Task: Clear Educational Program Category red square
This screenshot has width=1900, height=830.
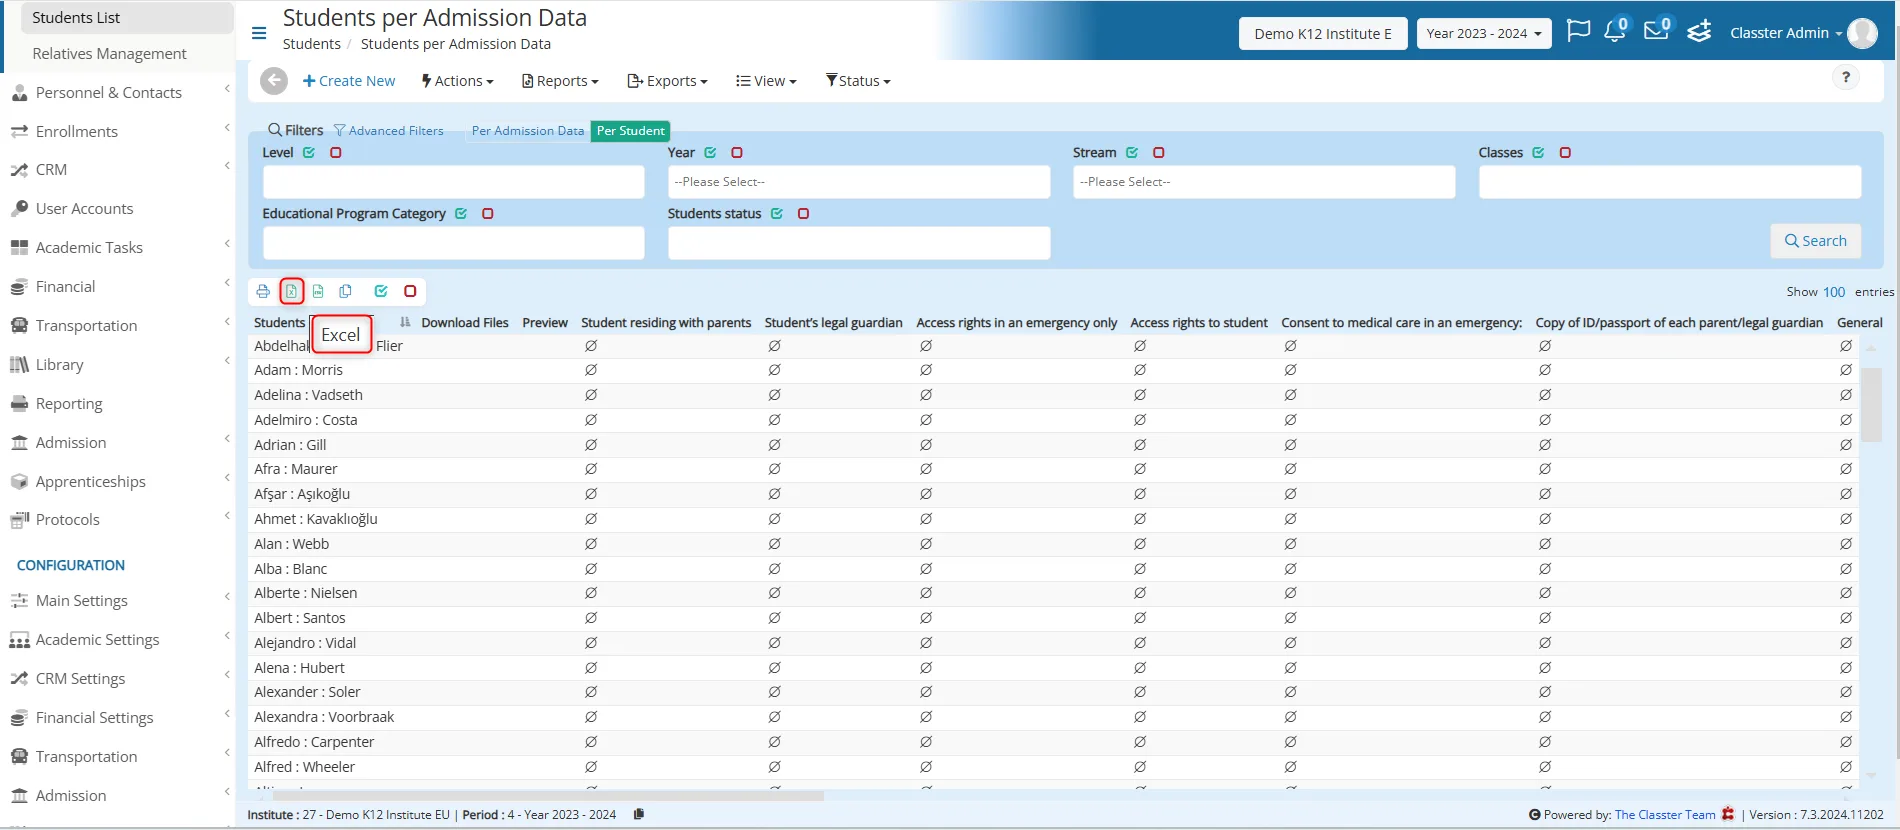Action: pyautogui.click(x=488, y=214)
